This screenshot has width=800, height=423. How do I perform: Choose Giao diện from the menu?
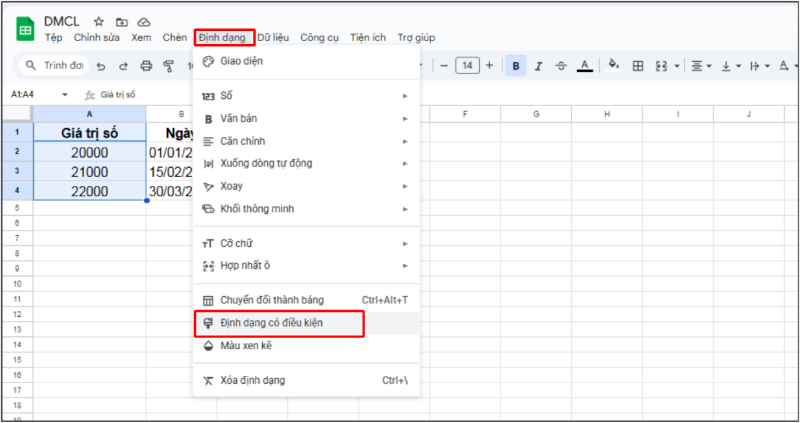coord(306,61)
